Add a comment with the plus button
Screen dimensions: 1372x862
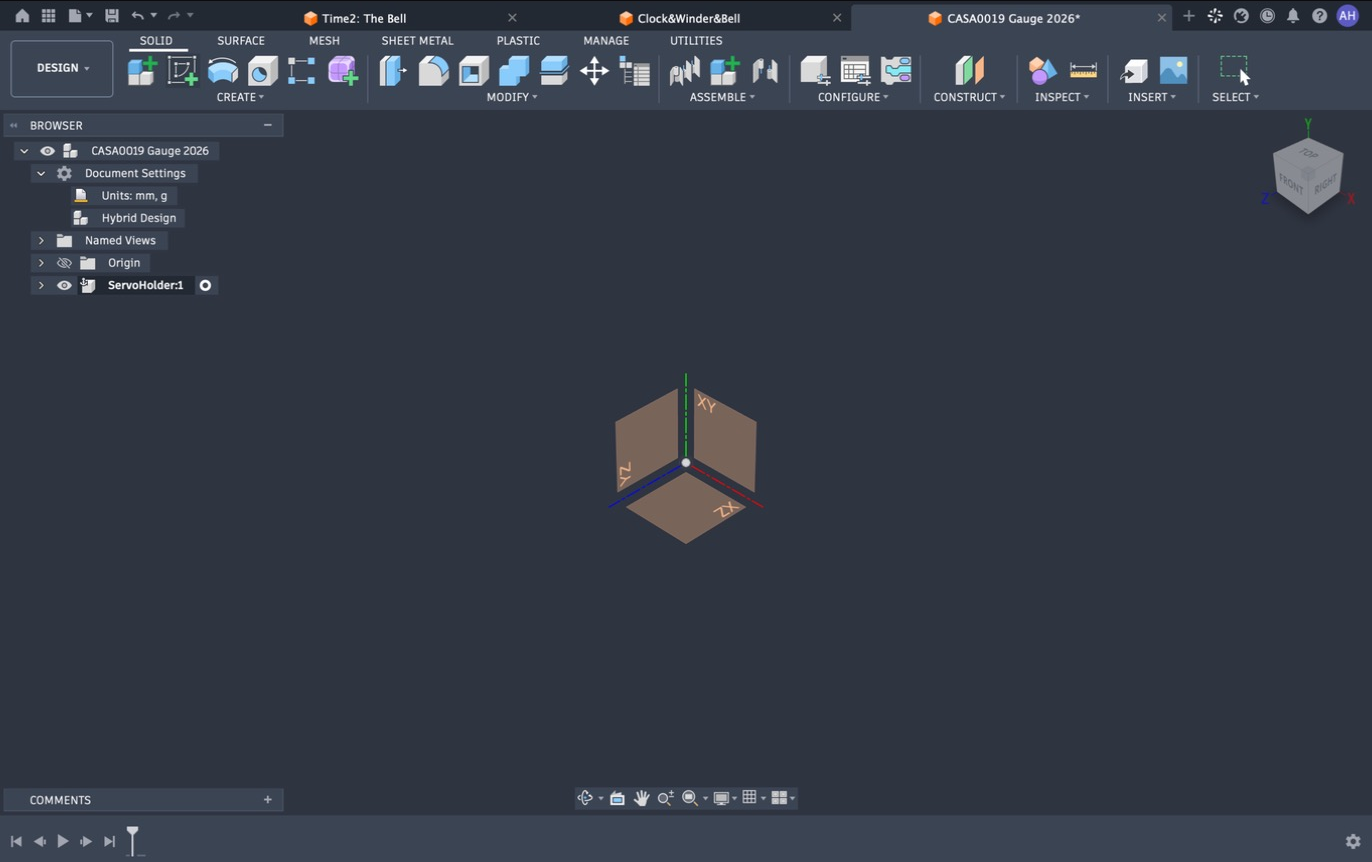coord(268,800)
